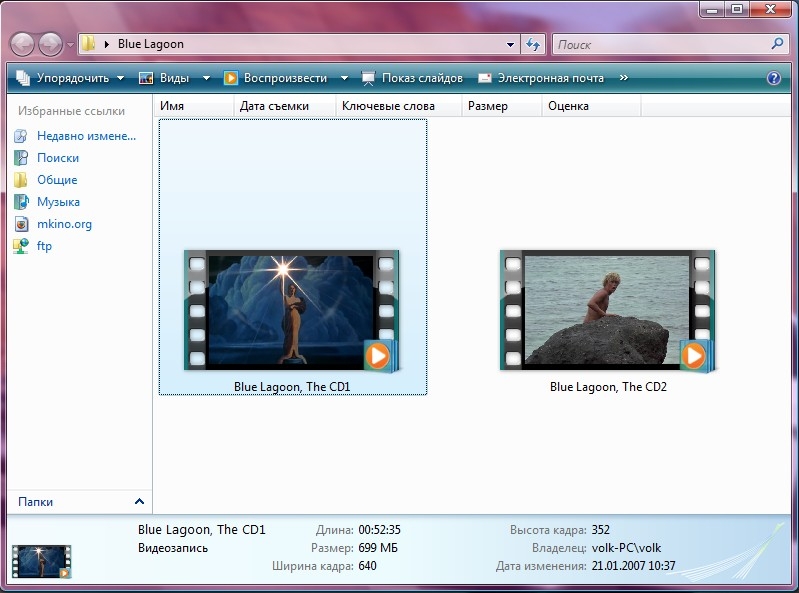The image size is (799, 593).
Task: Refresh the folder with the refresh button
Action: tap(533, 44)
